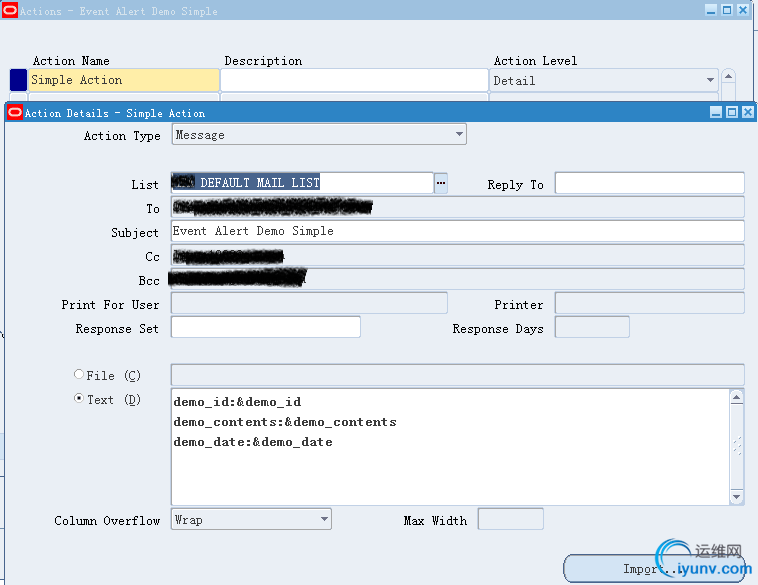Click the Response Set field
This screenshot has height=585, width=758.
[266, 327]
